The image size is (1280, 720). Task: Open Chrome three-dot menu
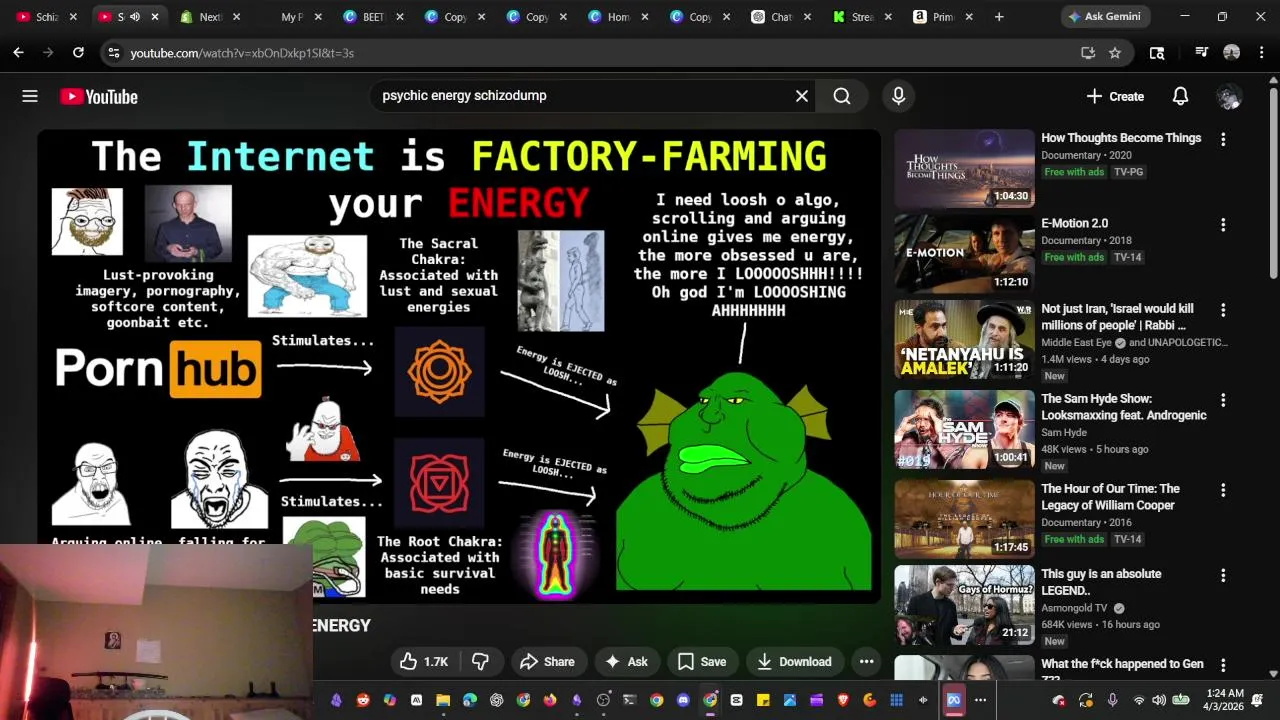click(x=1260, y=53)
